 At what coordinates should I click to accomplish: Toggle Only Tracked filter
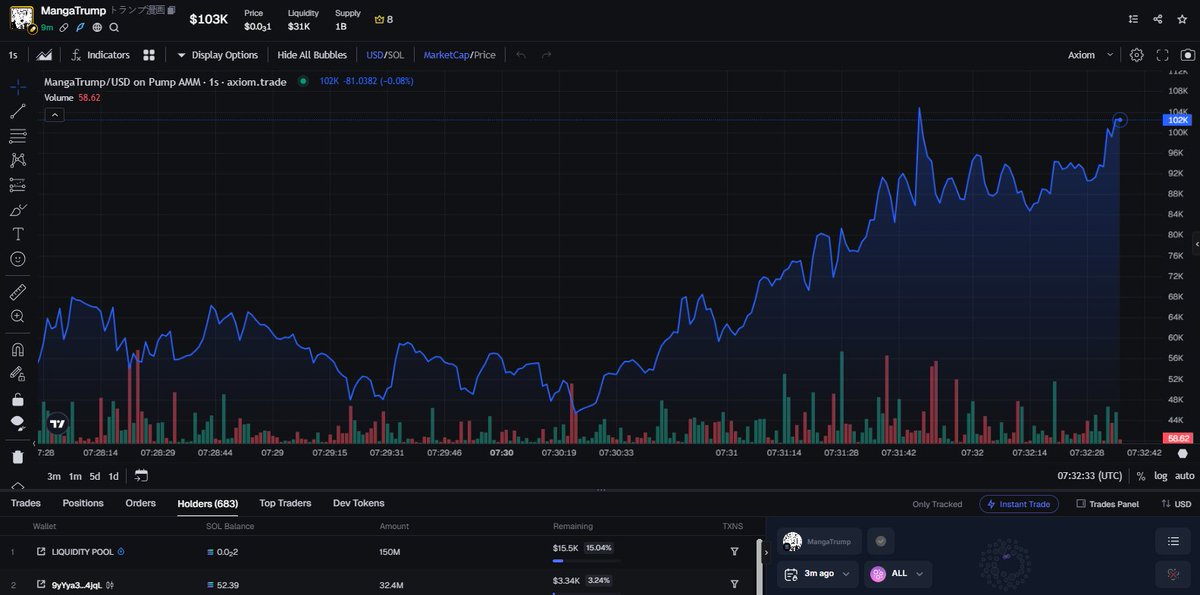tap(937, 504)
